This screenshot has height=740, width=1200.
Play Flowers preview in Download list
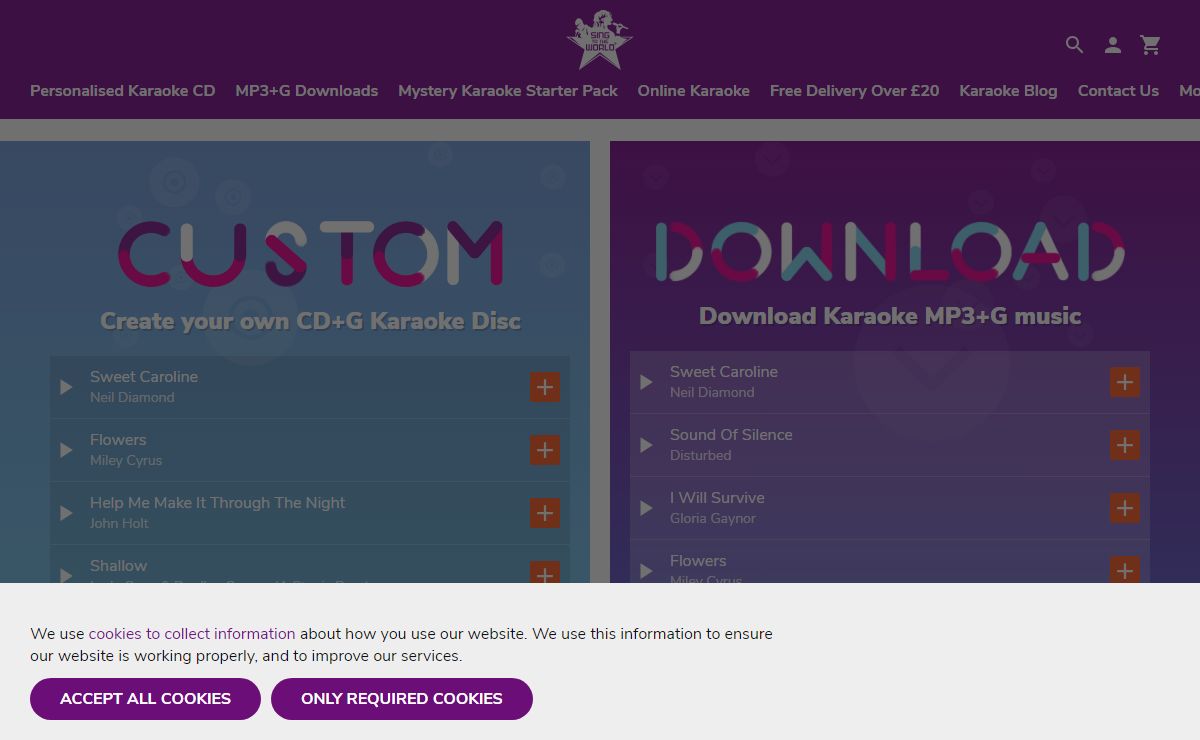646,570
